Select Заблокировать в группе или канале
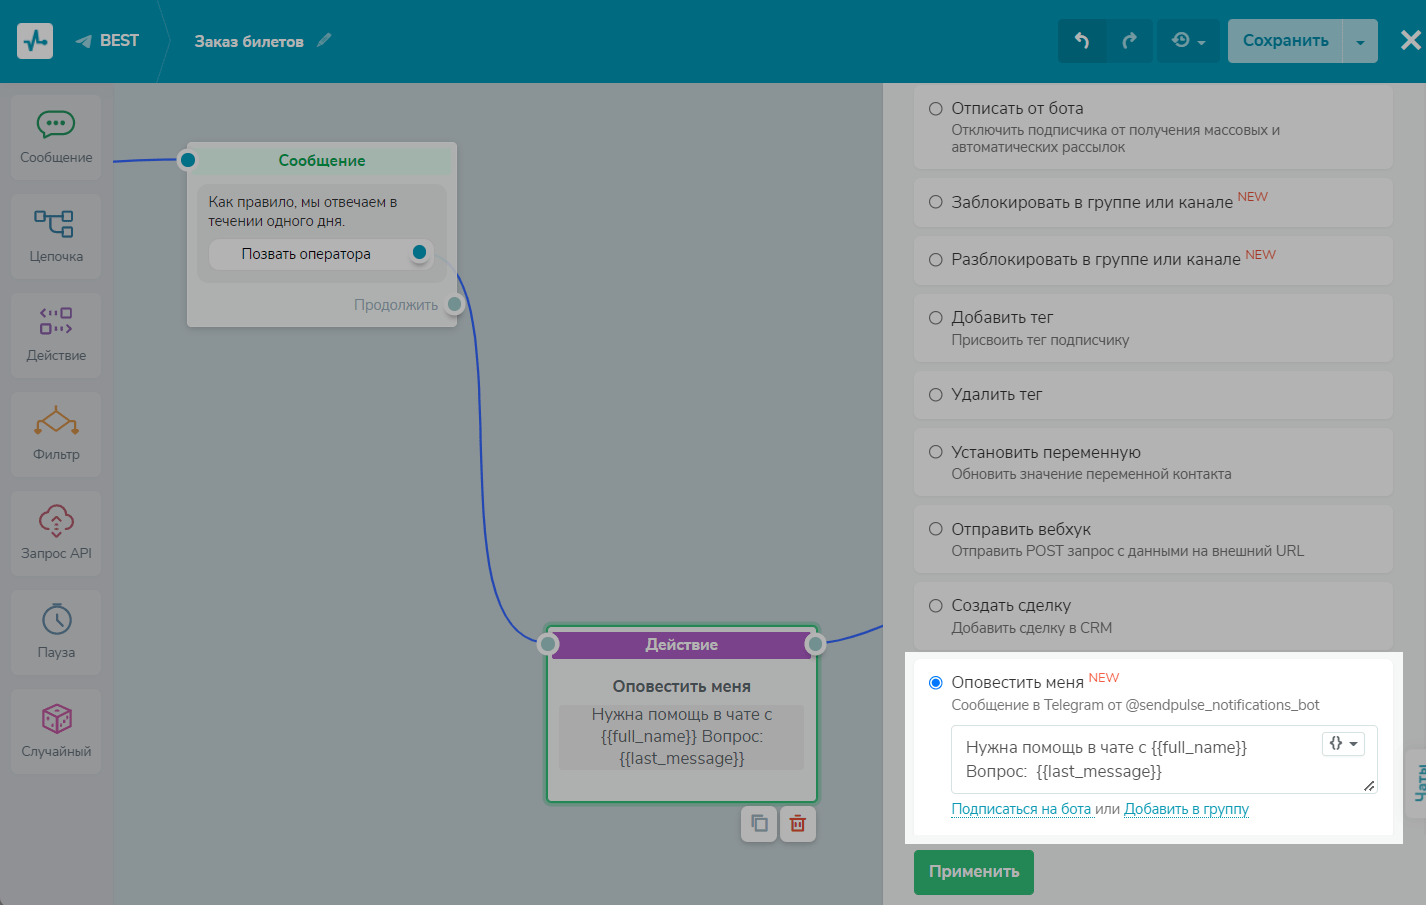Image resolution: width=1426 pixels, height=905 pixels. point(1153,202)
